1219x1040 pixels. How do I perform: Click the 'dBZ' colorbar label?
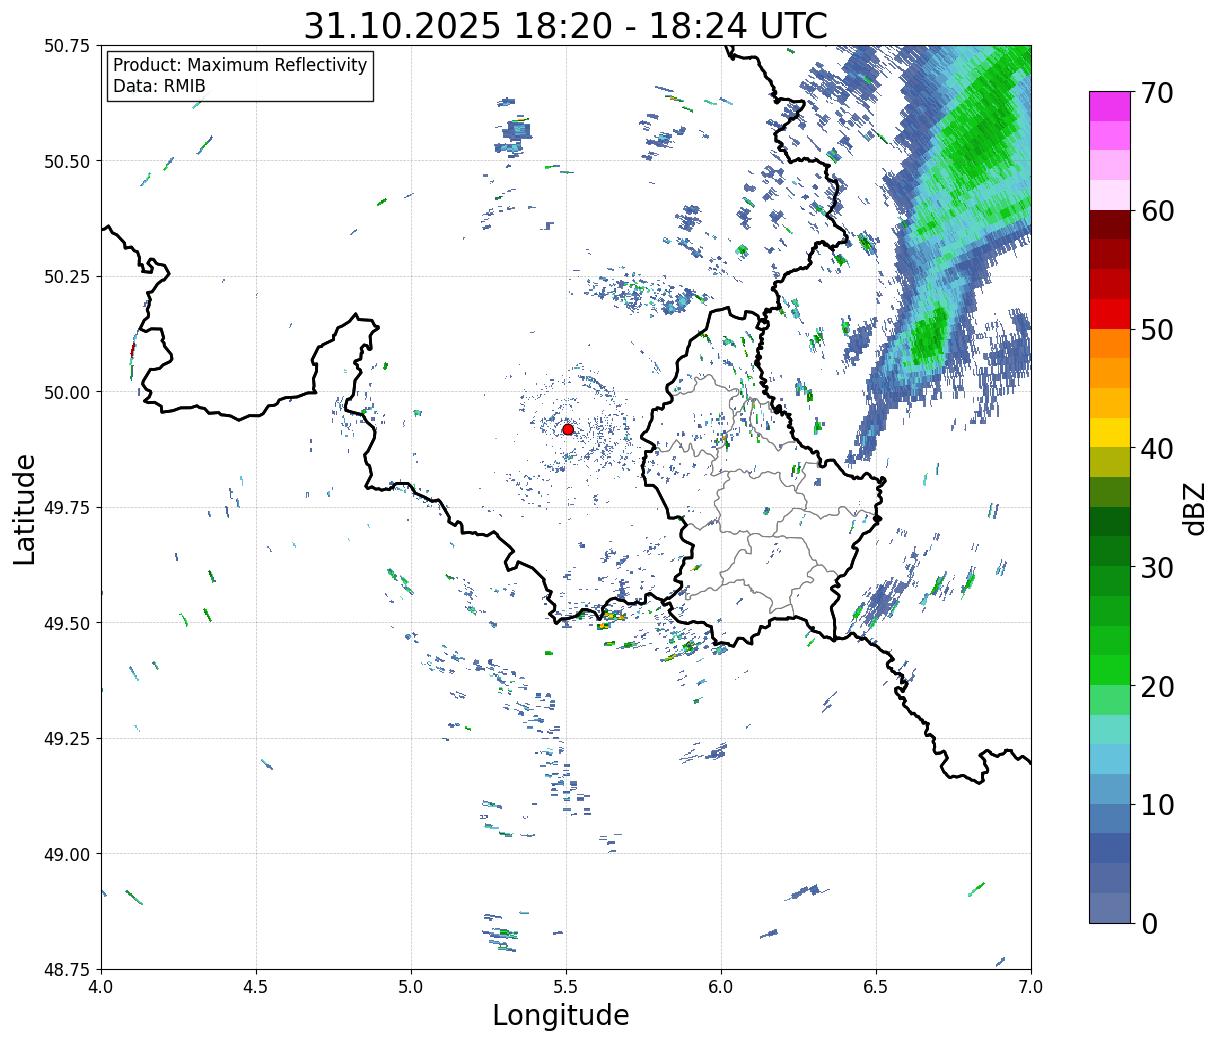1194,507
